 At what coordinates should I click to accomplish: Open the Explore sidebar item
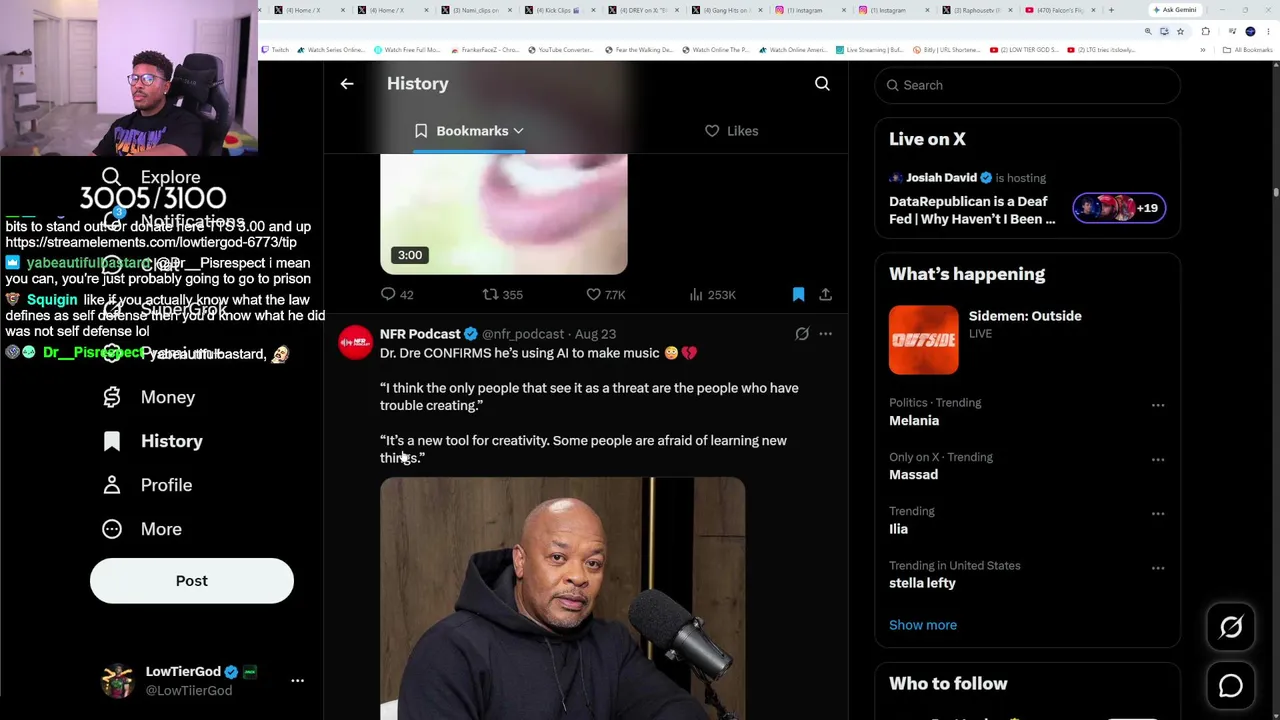coord(151,177)
